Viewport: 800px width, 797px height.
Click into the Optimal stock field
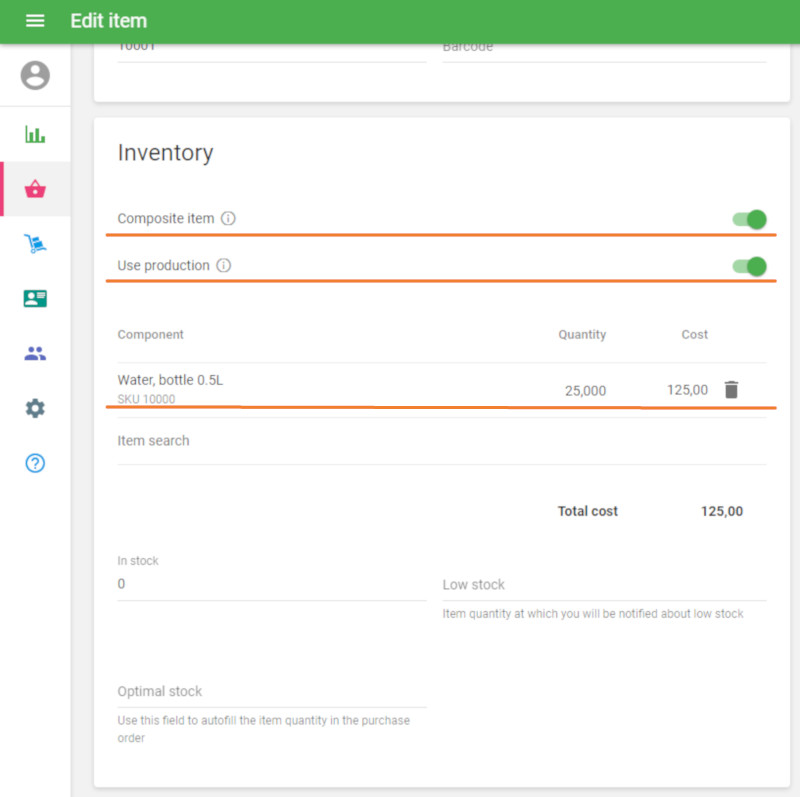[x=271, y=692]
